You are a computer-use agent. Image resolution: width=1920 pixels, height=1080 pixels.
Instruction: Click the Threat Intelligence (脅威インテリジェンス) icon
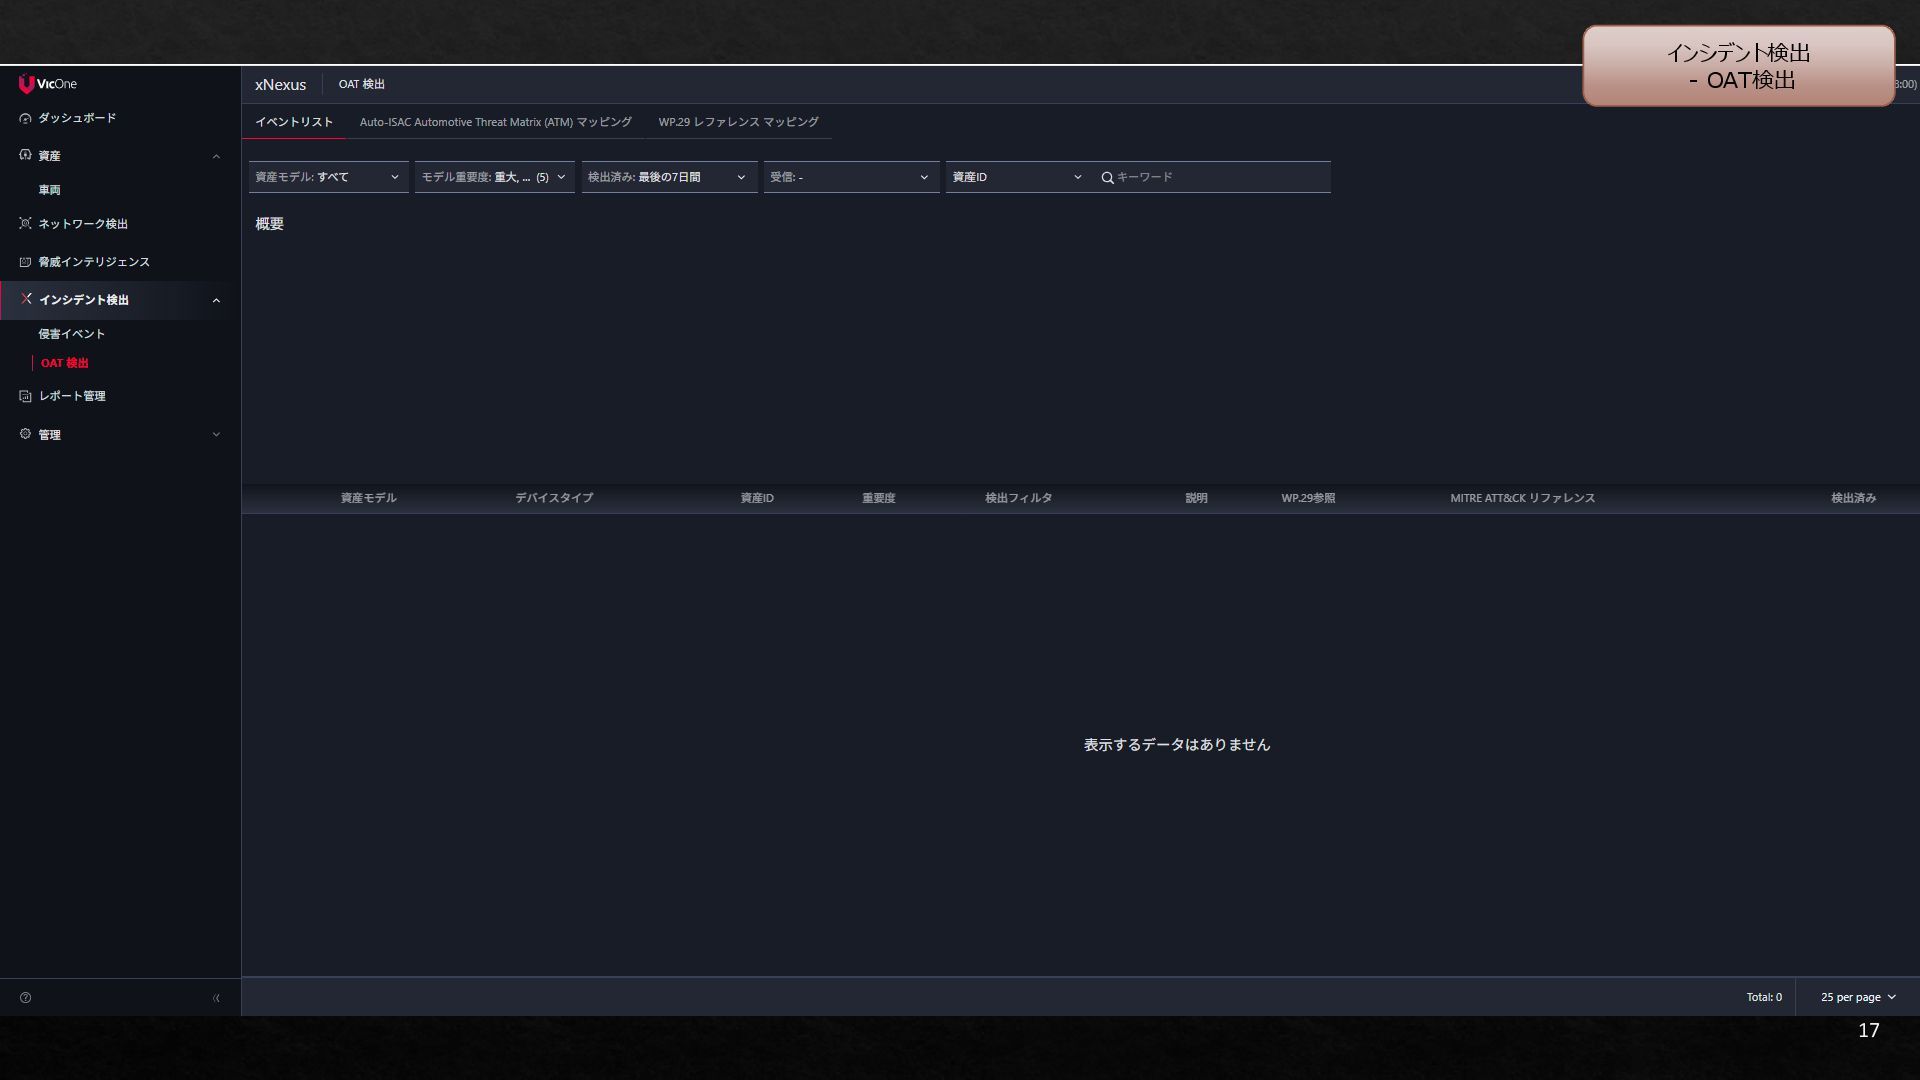coord(25,262)
